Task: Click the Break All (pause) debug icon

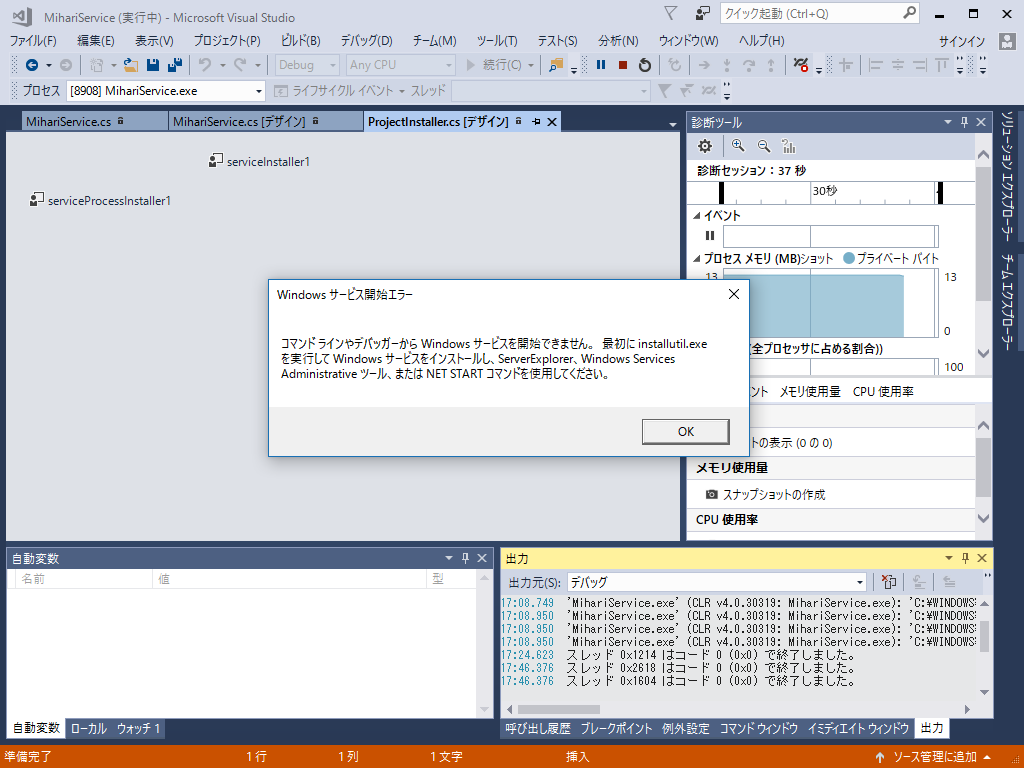Action: (x=601, y=65)
